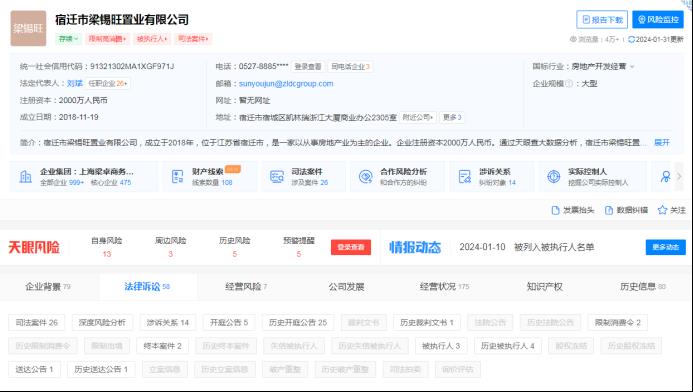Select 终本案件 2 chip
Image resolution: width=693 pixels, height=392 pixels.
[162, 346]
